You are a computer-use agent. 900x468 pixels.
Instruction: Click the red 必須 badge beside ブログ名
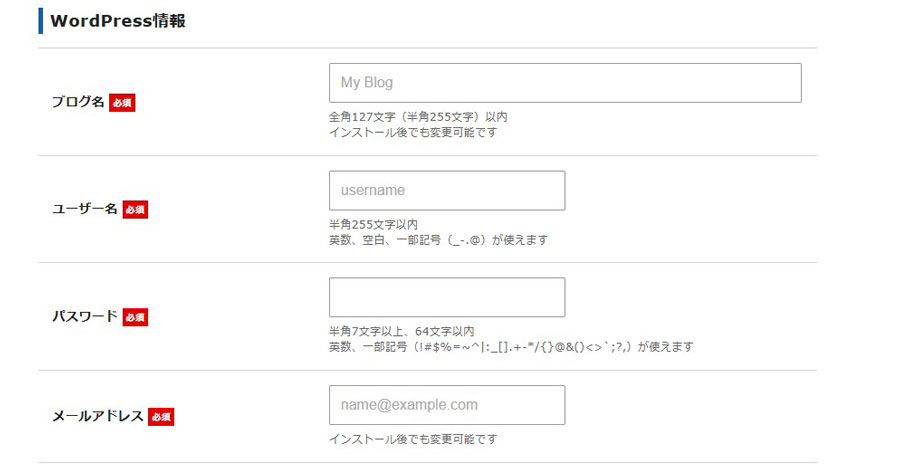[122, 102]
